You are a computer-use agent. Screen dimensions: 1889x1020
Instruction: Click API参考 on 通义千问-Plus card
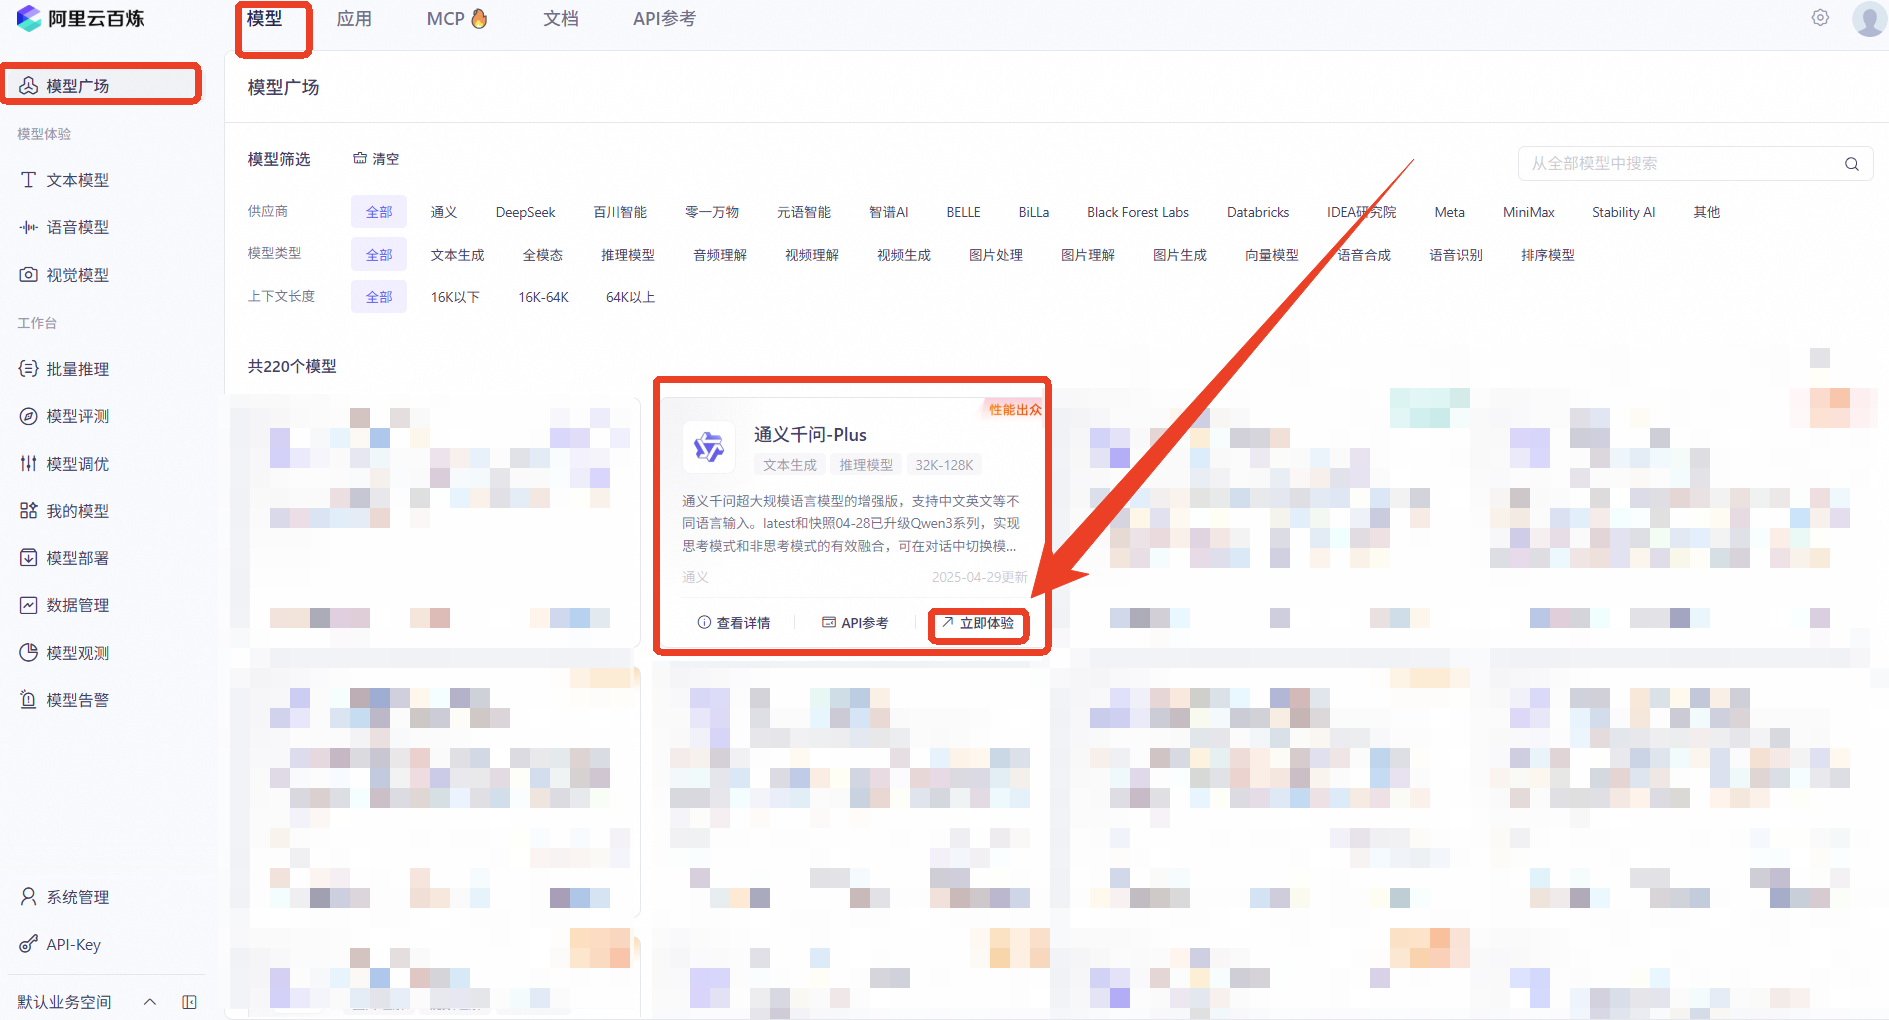[x=855, y=623]
